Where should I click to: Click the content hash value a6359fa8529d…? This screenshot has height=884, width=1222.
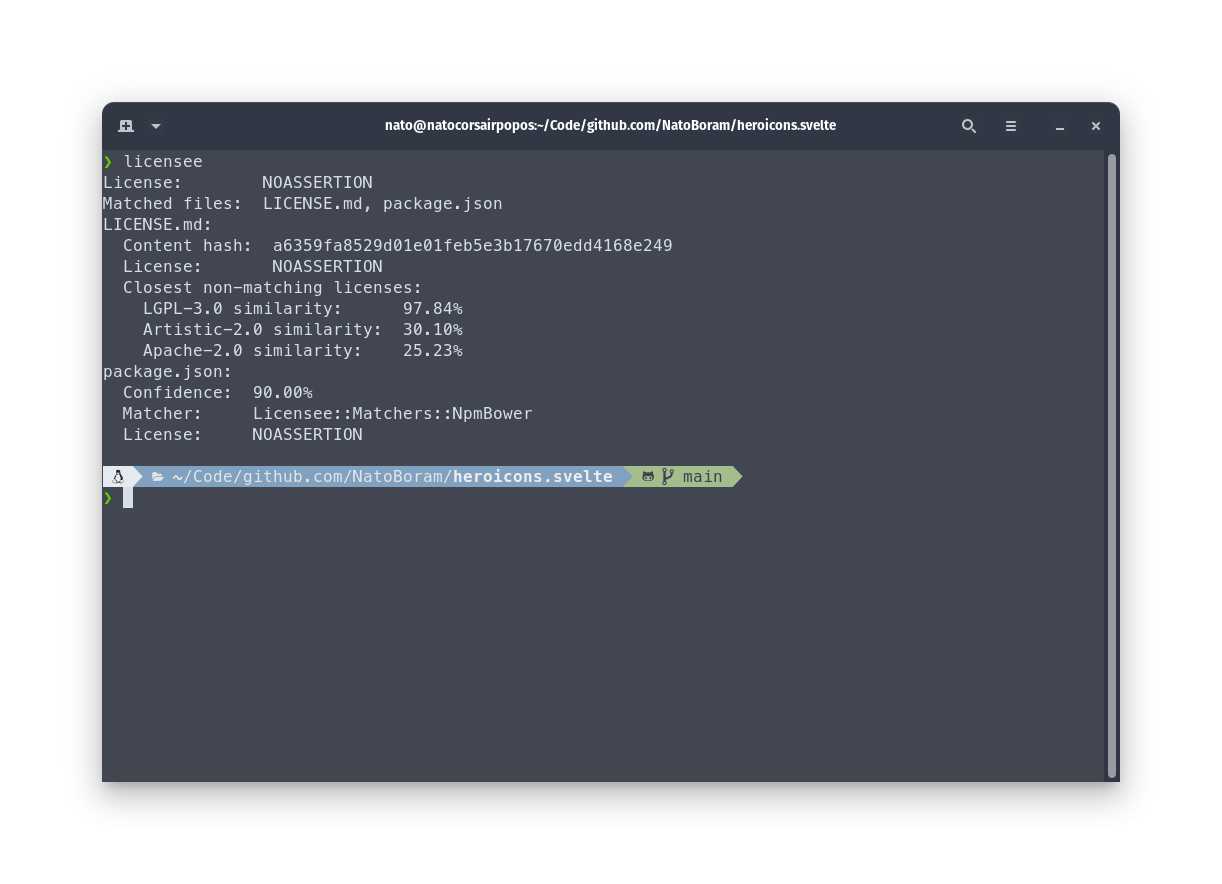click(473, 246)
